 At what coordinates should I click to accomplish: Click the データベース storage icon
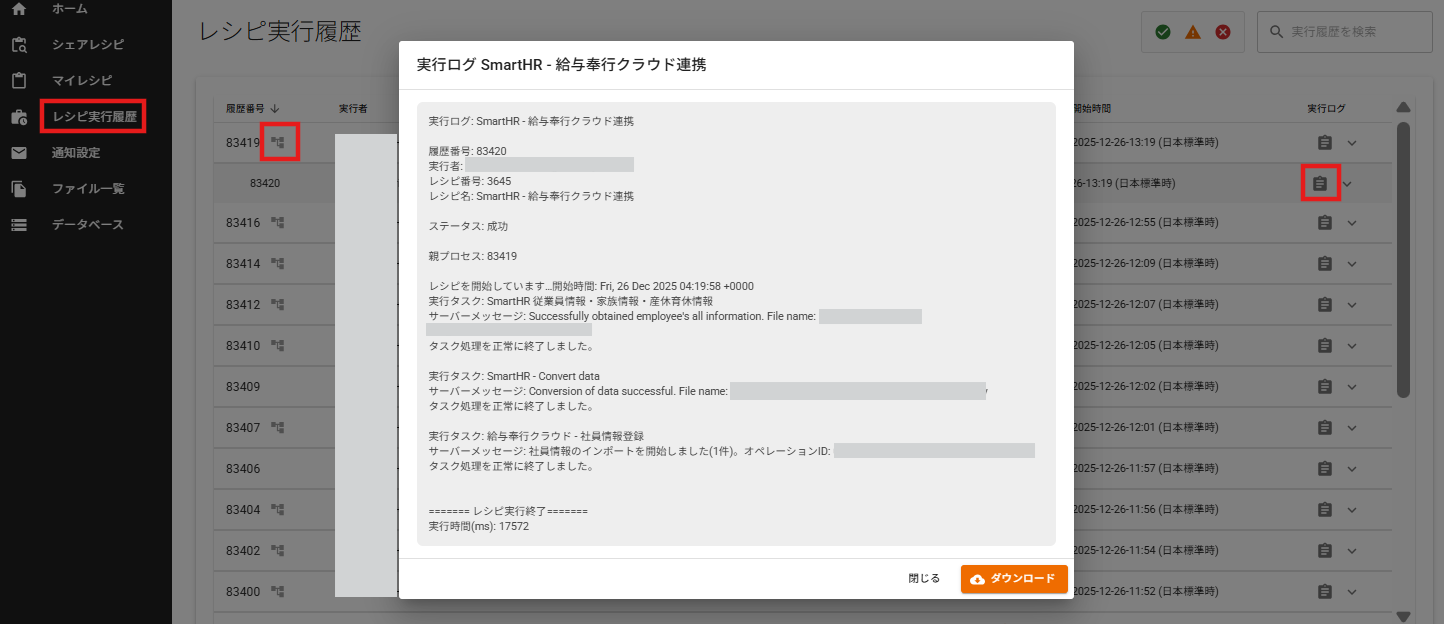[19, 225]
